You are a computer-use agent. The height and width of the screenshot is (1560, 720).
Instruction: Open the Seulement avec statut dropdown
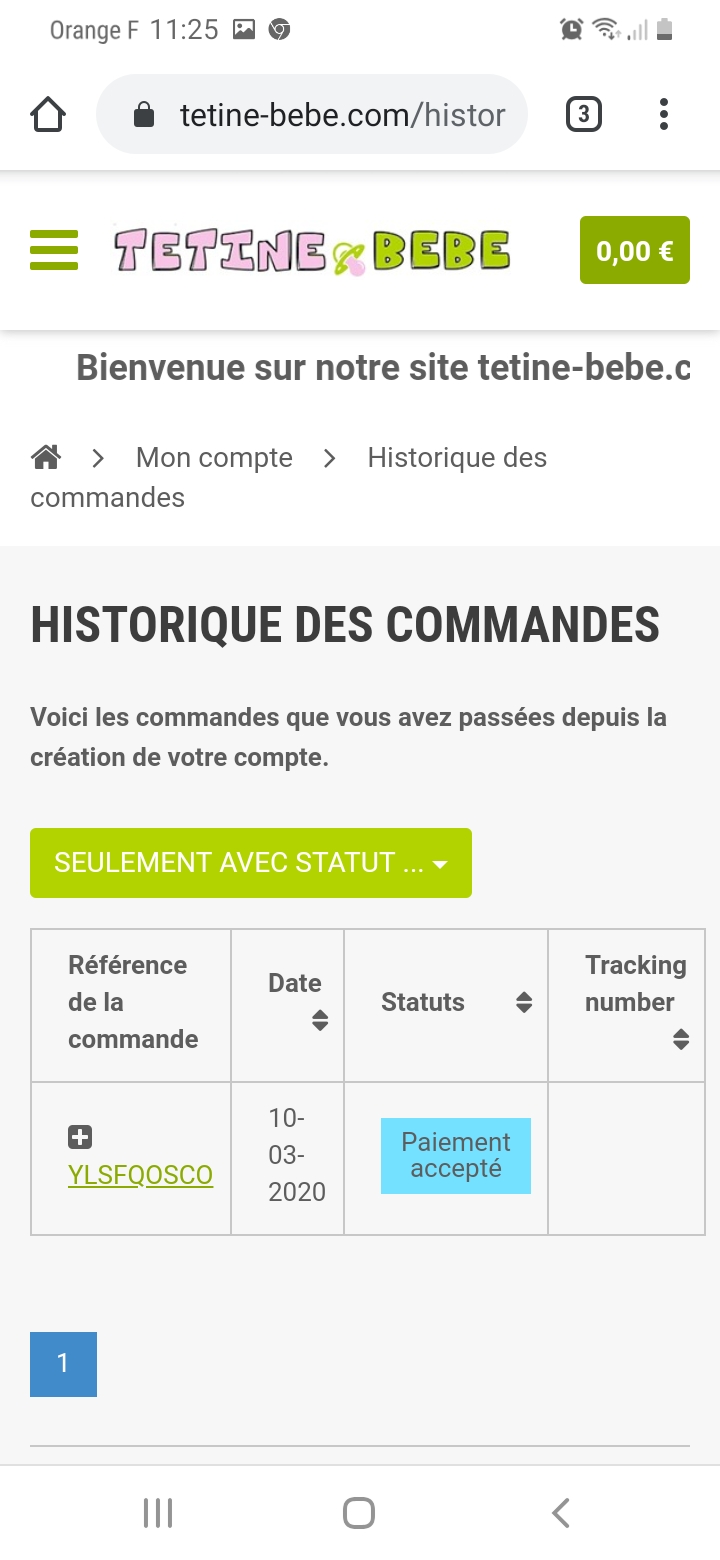(x=251, y=863)
